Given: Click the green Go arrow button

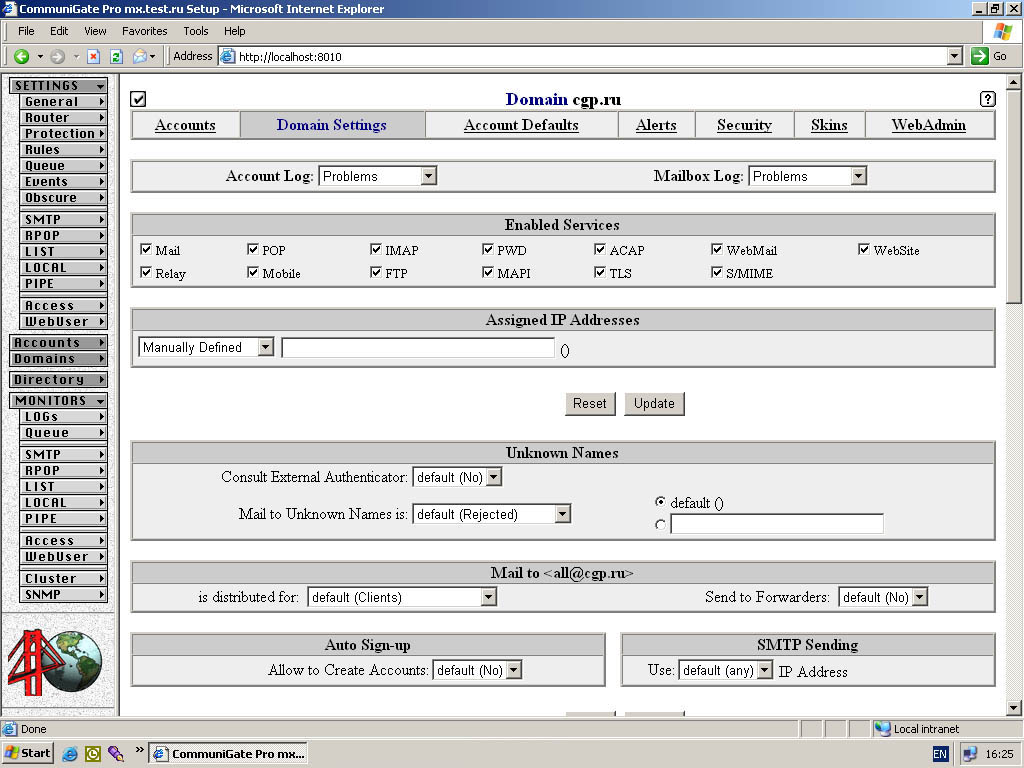Looking at the screenshot, I should pyautogui.click(x=980, y=56).
